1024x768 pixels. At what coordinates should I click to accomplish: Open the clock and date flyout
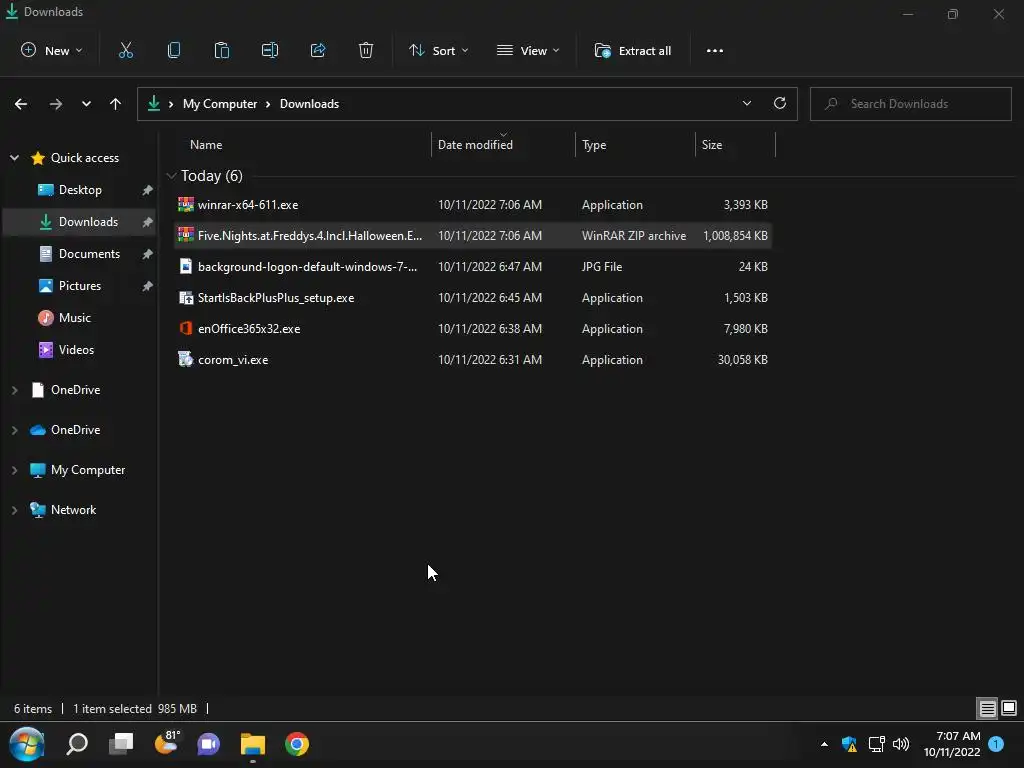click(952, 744)
